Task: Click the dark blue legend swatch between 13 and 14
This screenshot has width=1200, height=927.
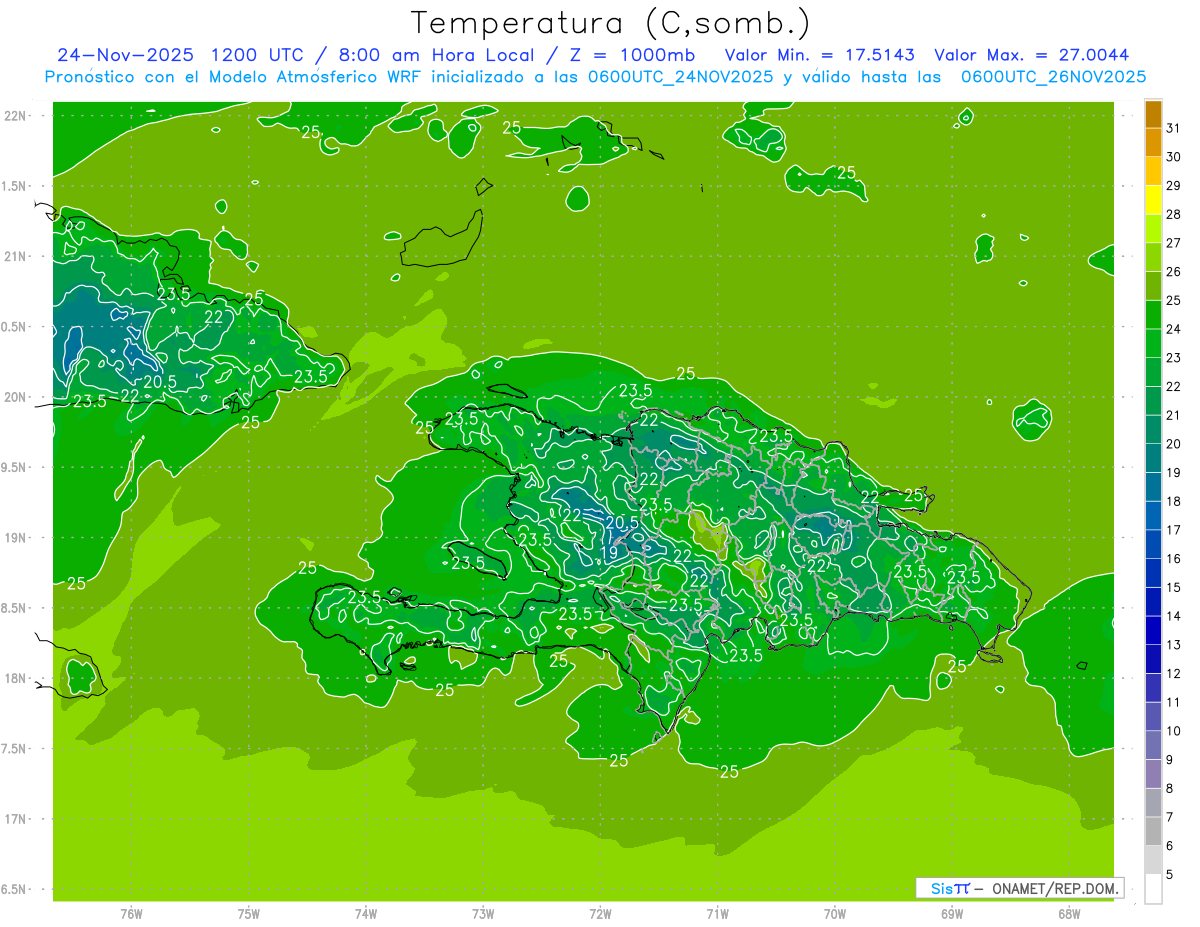Action: tap(1153, 630)
